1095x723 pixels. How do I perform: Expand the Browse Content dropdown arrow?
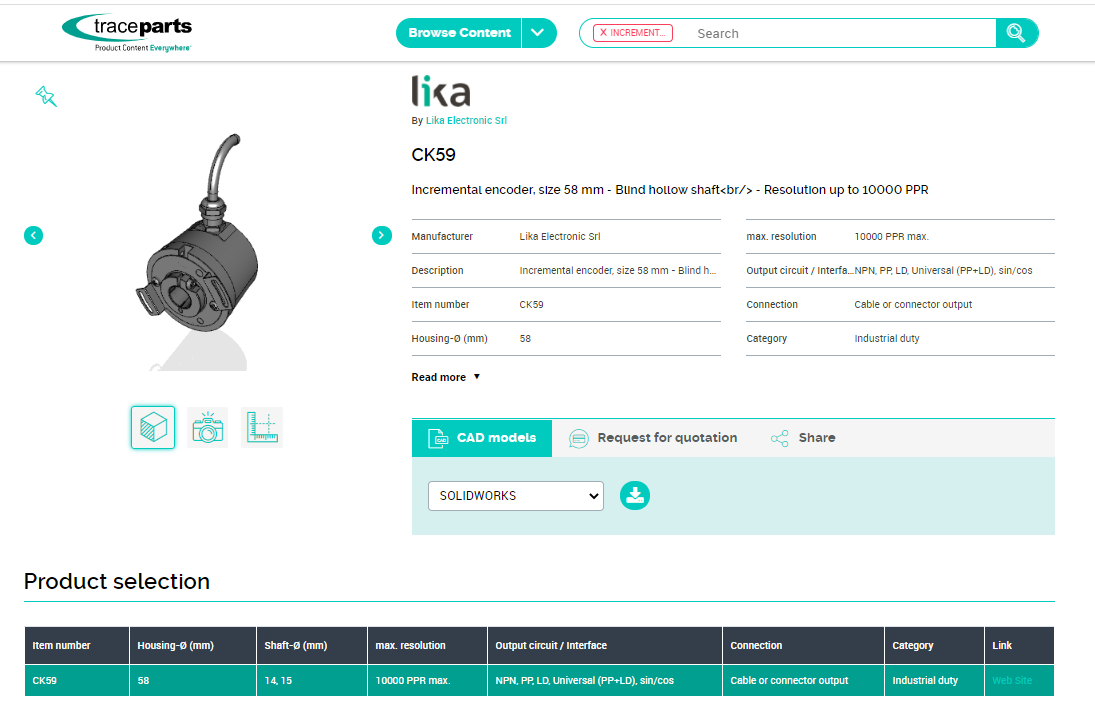(x=538, y=33)
